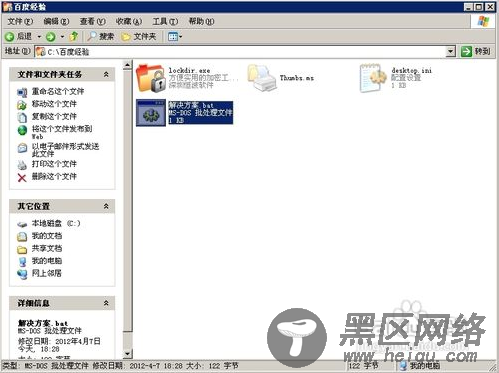Click the status bar 我的电脑 zone
This screenshot has width=499, height=373.
(x=421, y=366)
